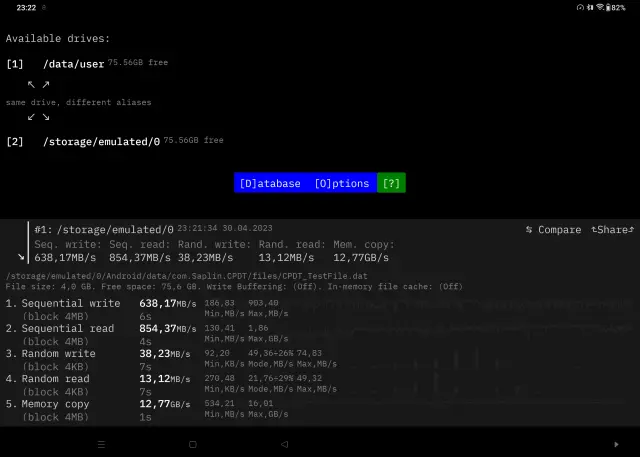Open the [O]ptions menu
Viewport: 640px width, 457px height.
[x=341, y=184]
